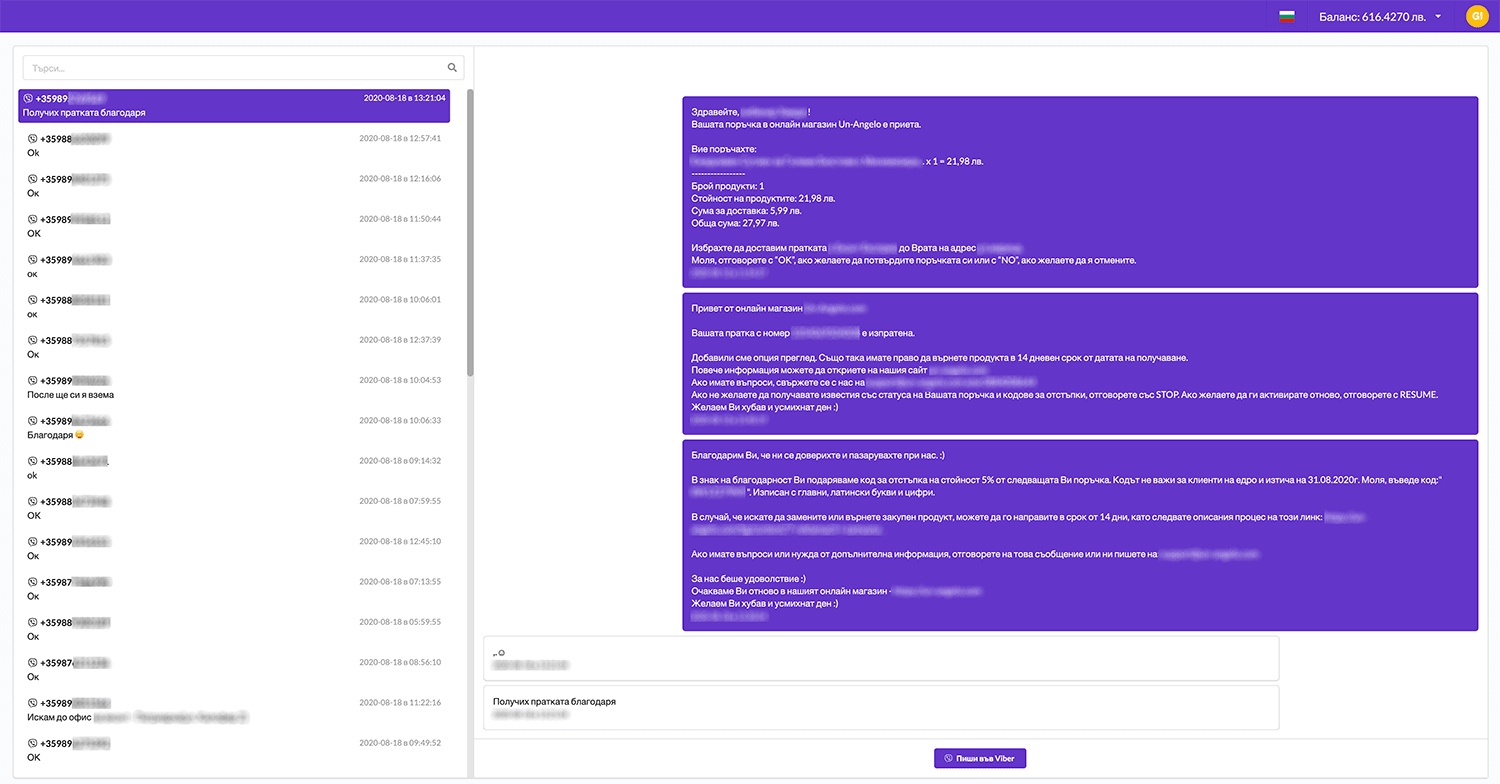
Task: Open conversation from 2020-08-18 12:57:41
Action: tap(234, 146)
